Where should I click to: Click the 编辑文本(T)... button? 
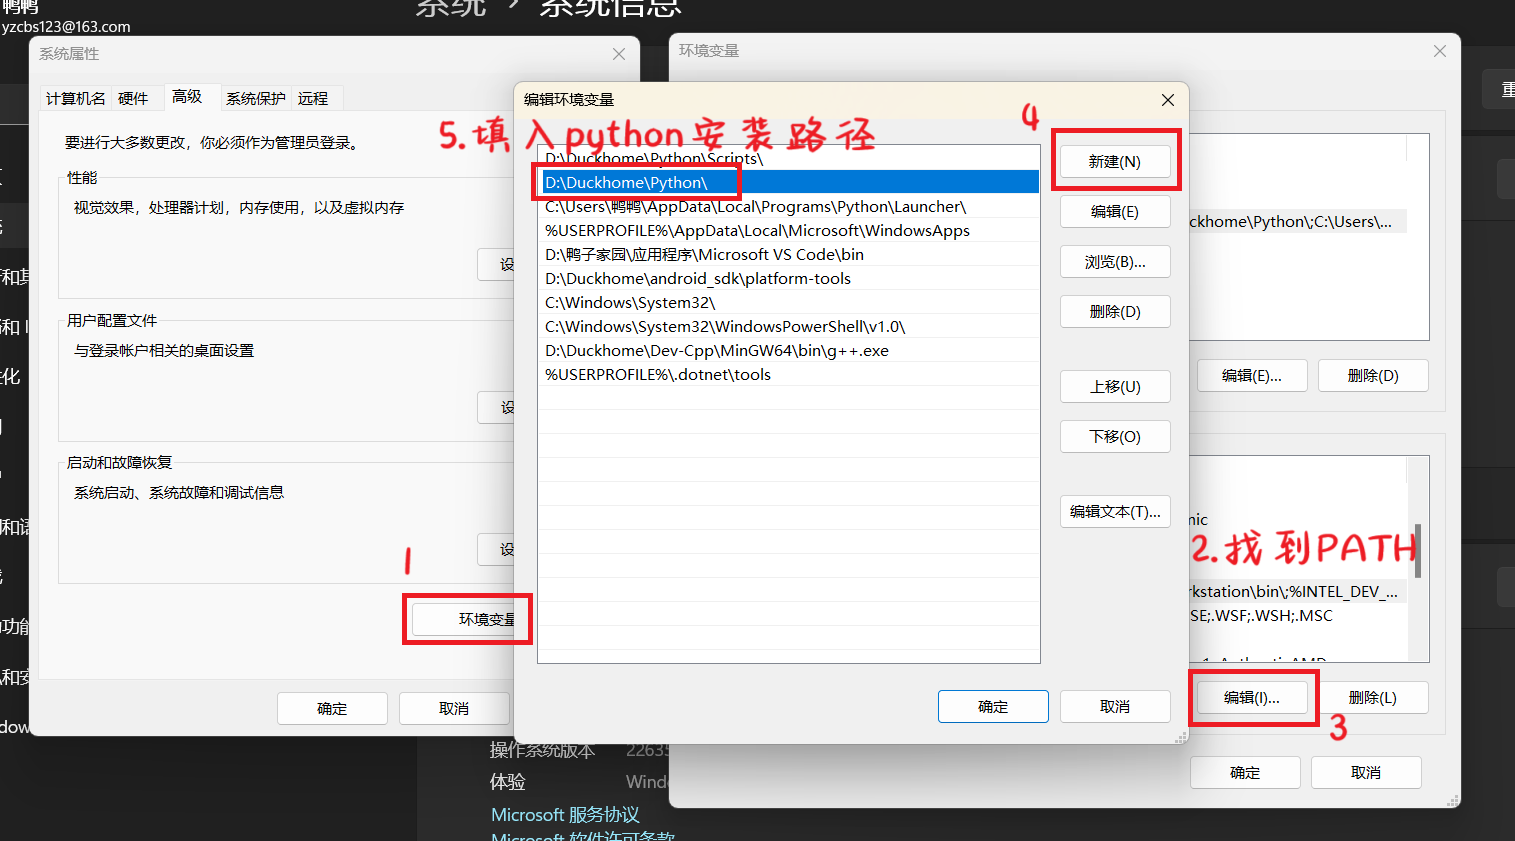[x=1115, y=512]
